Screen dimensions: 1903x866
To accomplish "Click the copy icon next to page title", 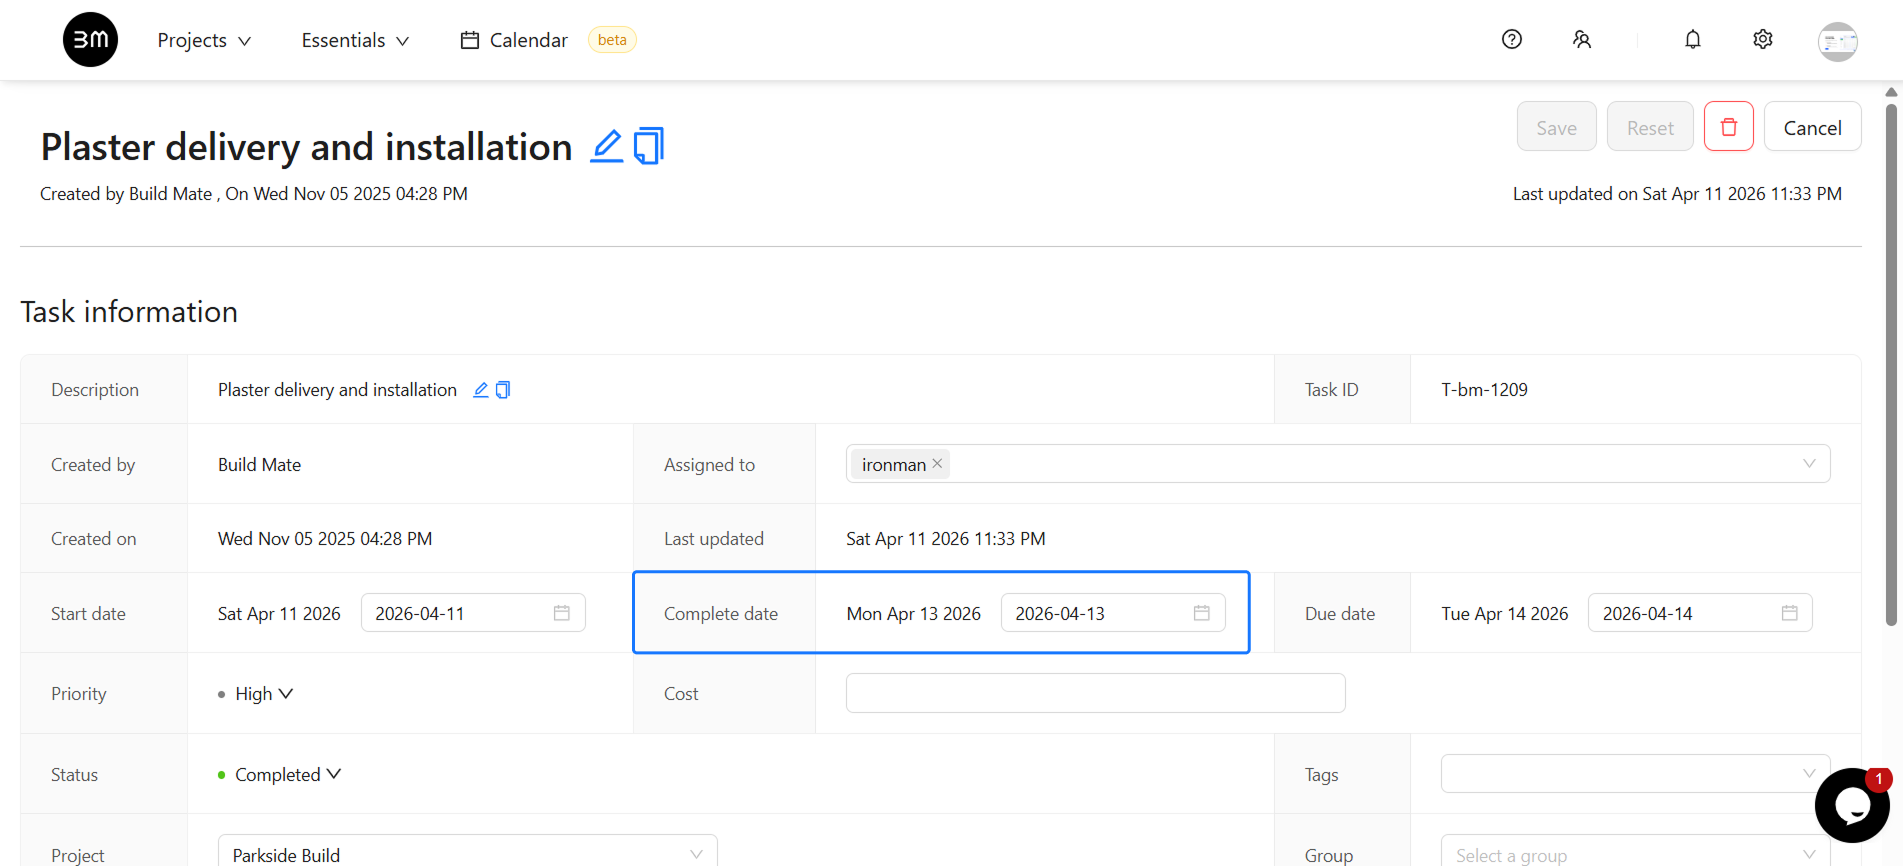I will [648, 146].
